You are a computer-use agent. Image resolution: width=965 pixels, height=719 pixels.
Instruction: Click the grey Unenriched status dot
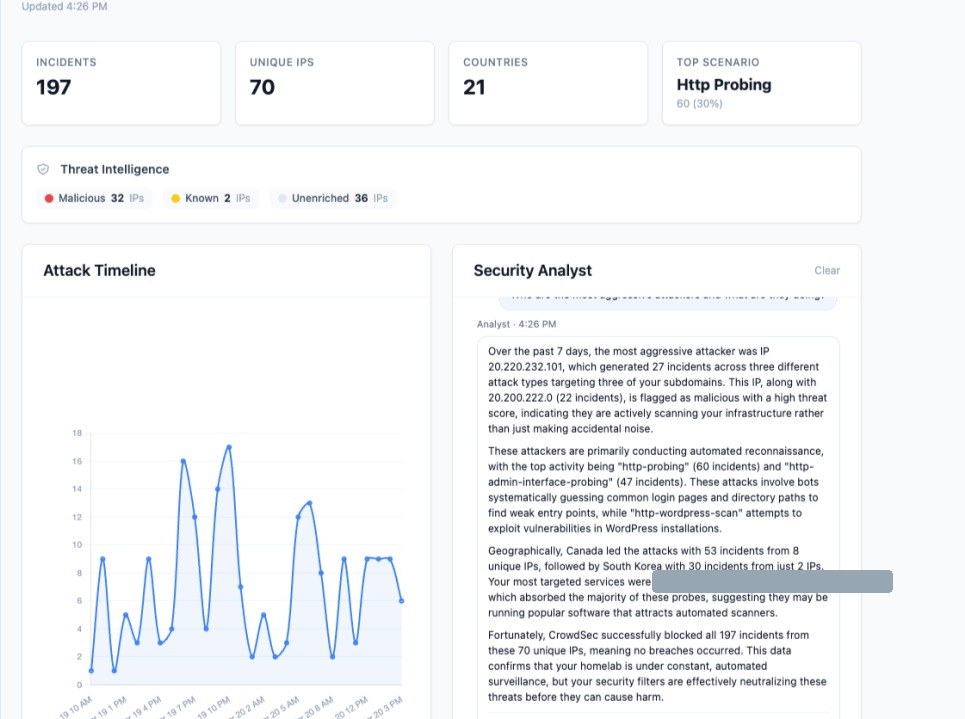point(282,198)
